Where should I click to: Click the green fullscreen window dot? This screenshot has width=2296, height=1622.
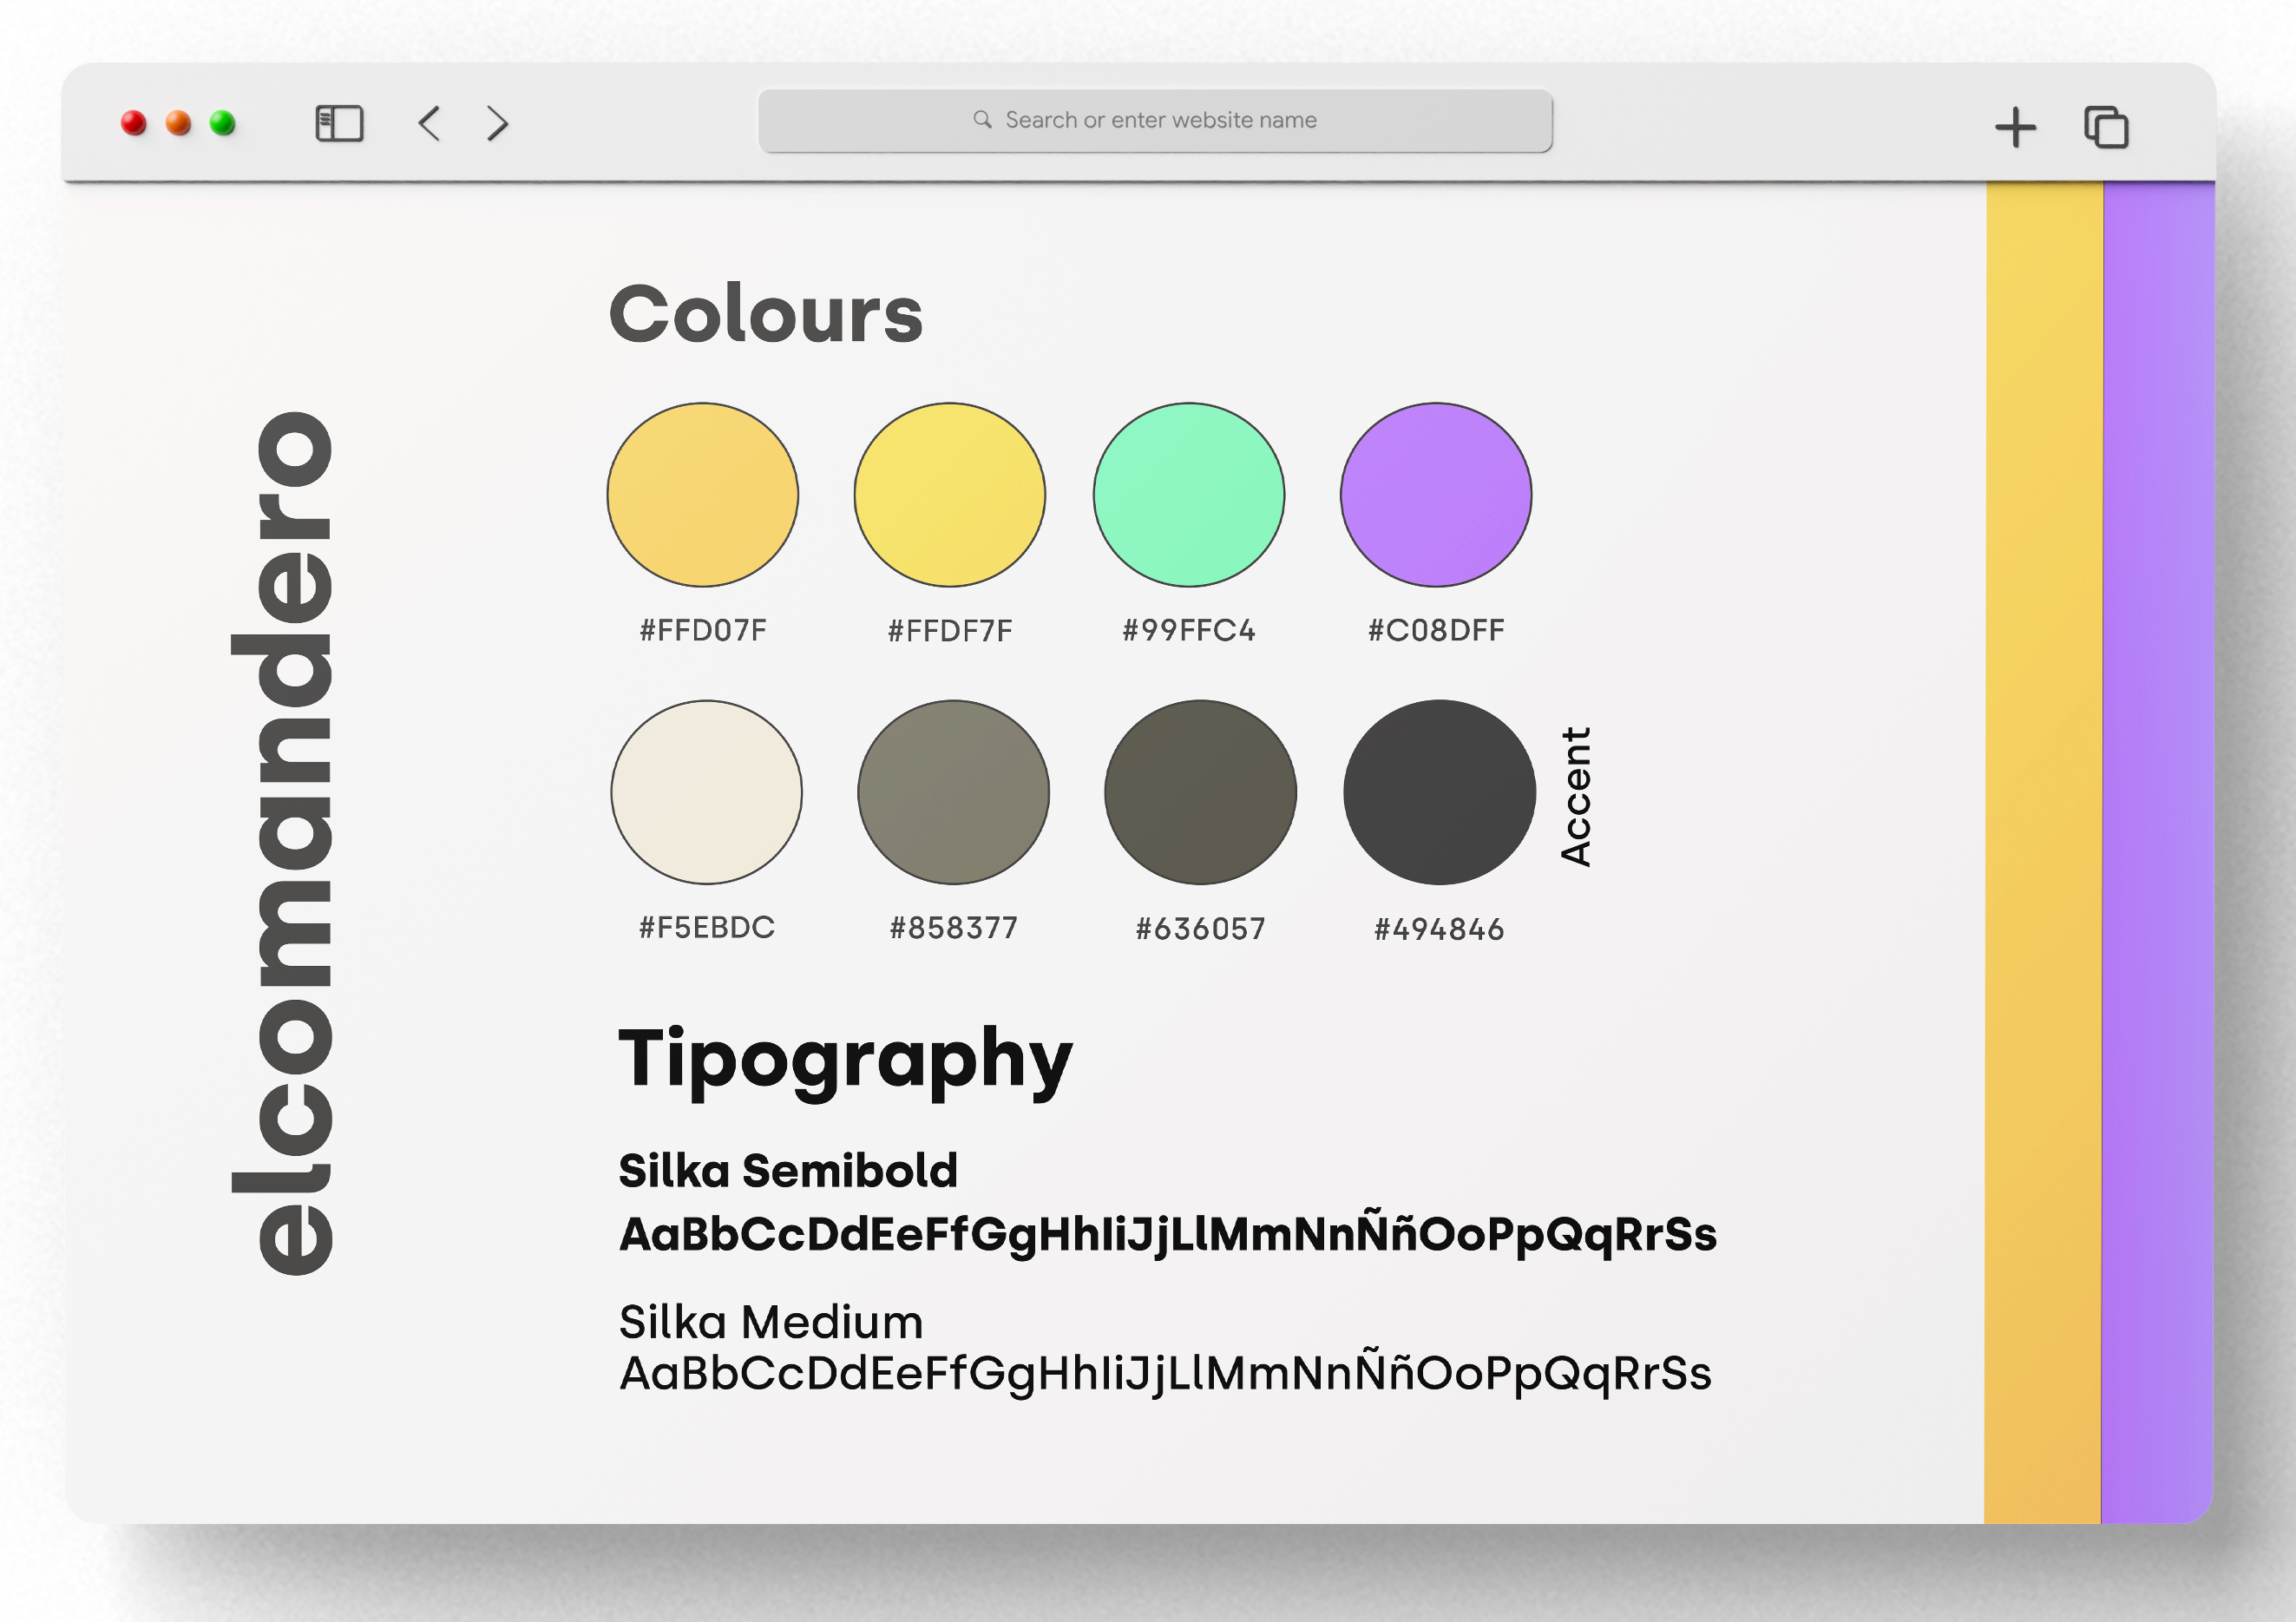(x=222, y=123)
